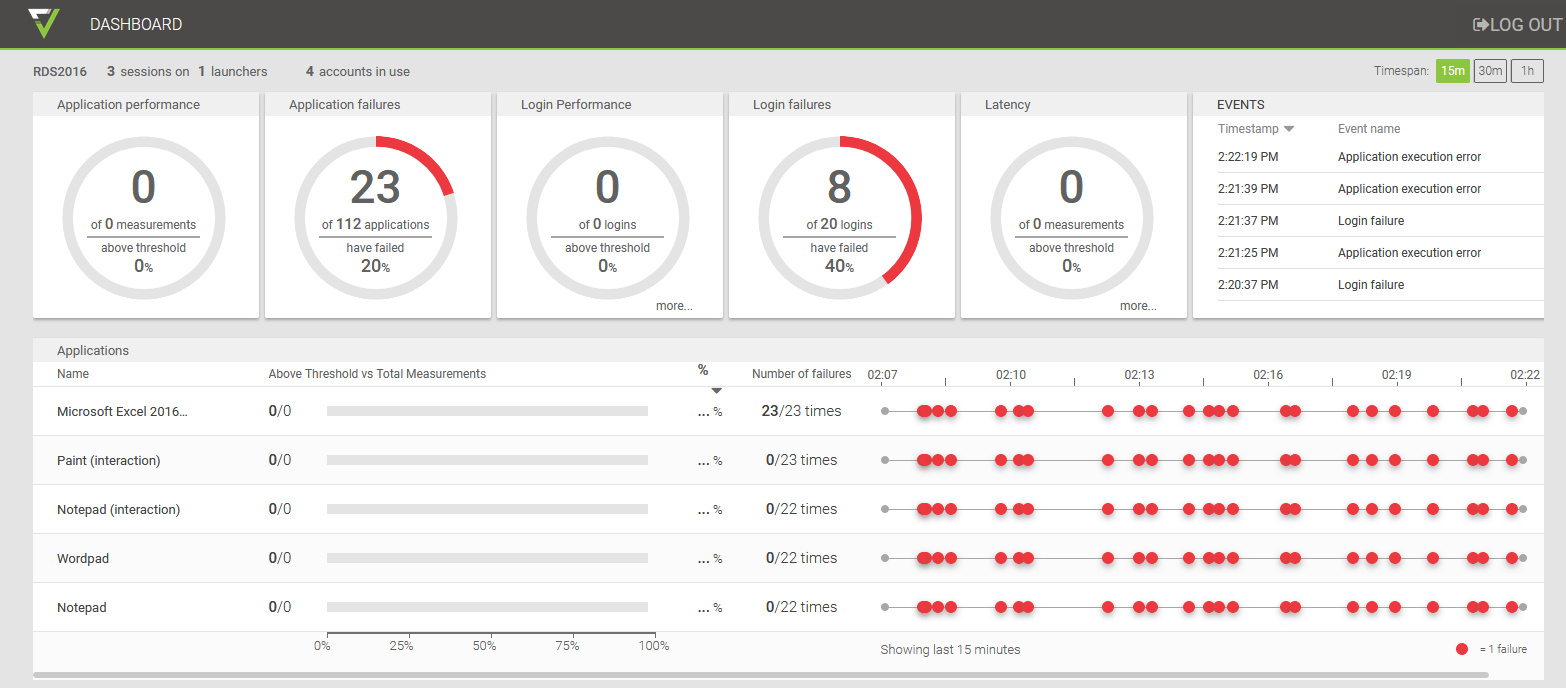
Task: Select the 1h timespan
Action: (1527, 71)
